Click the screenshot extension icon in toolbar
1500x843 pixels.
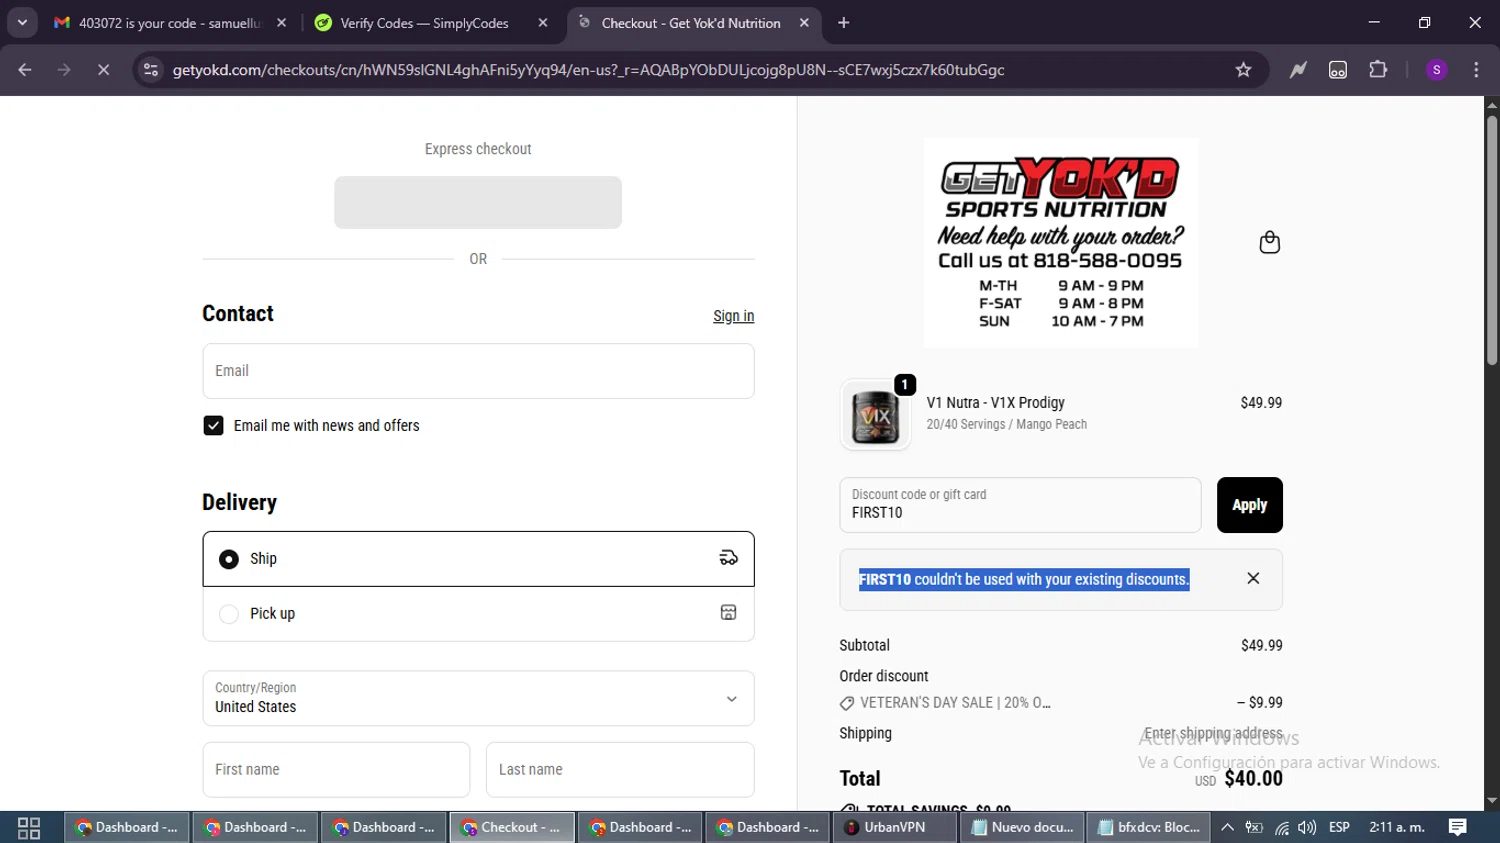1338,70
